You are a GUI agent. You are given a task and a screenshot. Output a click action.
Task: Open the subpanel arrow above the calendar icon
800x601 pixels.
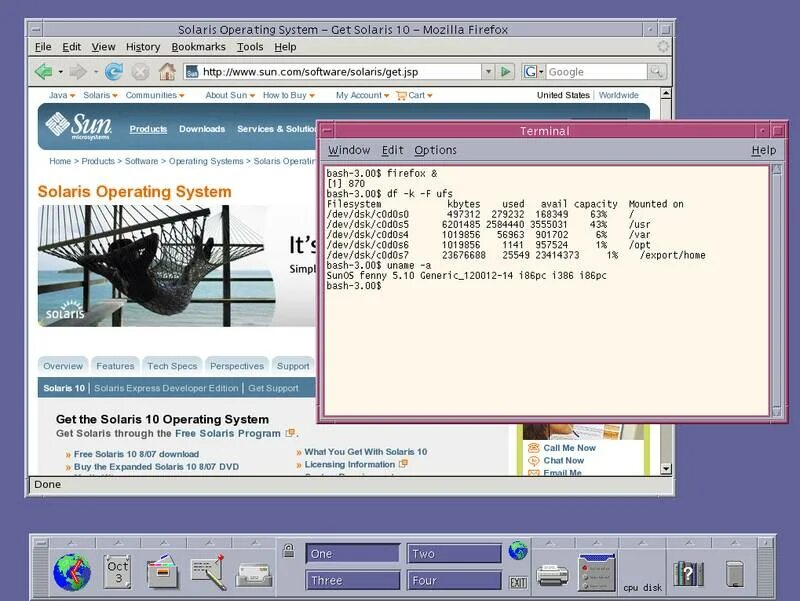118,543
